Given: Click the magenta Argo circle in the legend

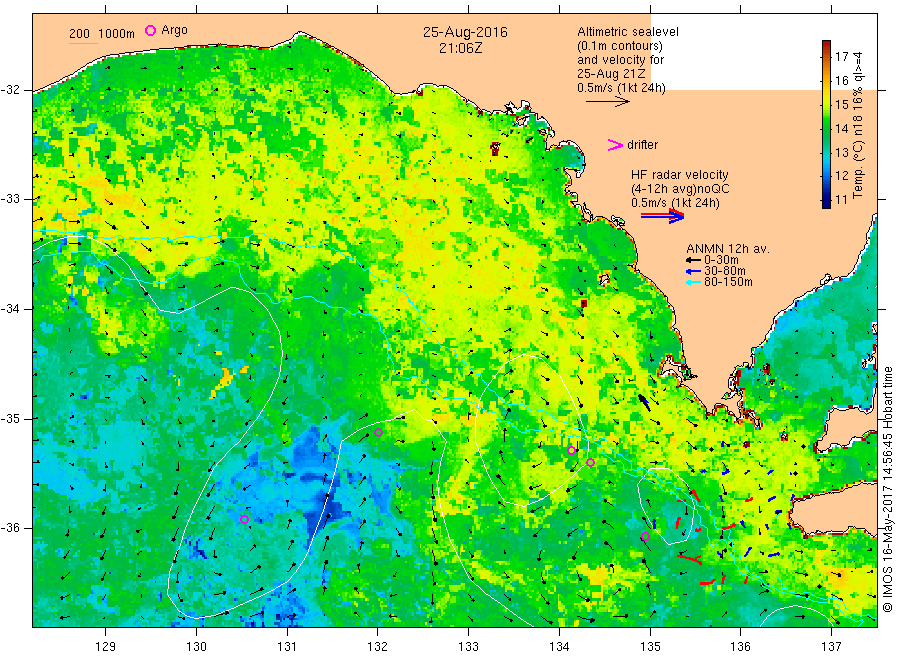Looking at the screenshot, I should (150, 30).
